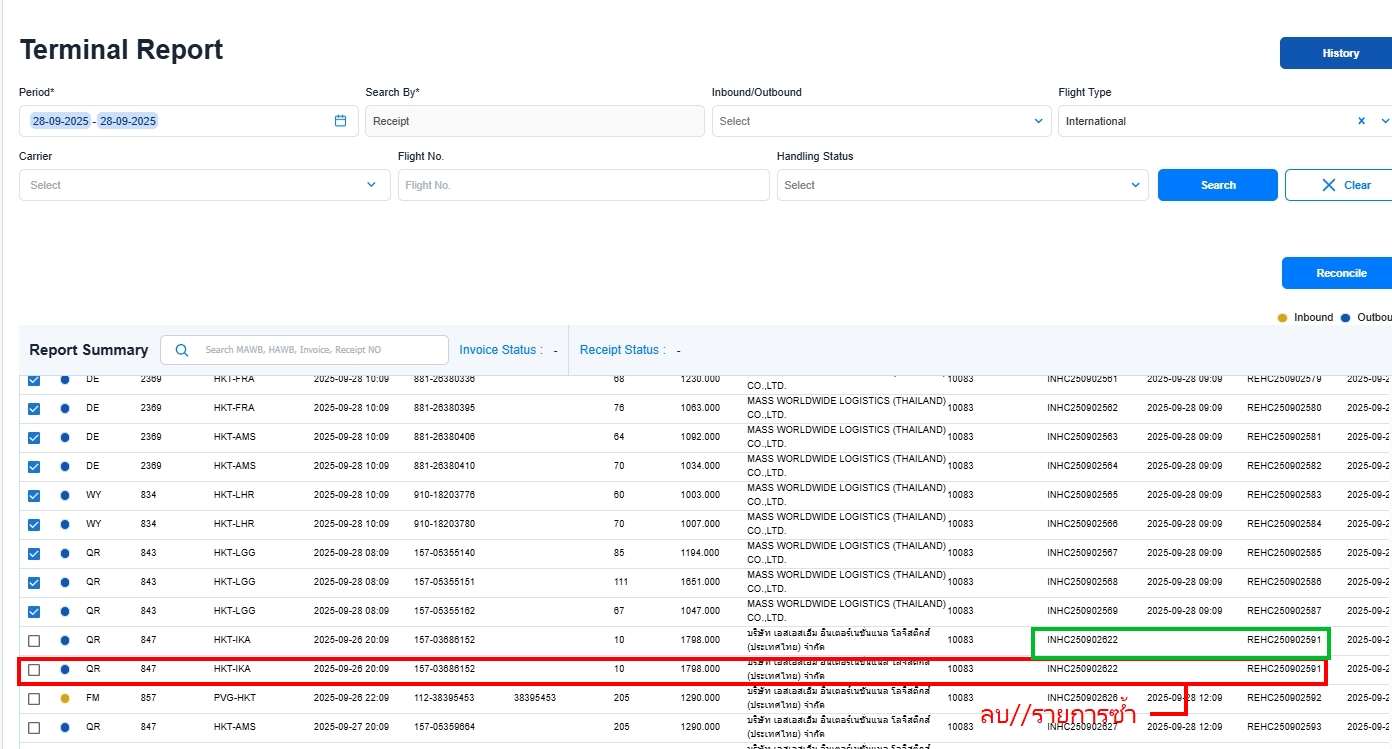The image size is (1392, 749).
Task: Expand the Inbound/Outbound dropdown
Action: click(x=881, y=121)
